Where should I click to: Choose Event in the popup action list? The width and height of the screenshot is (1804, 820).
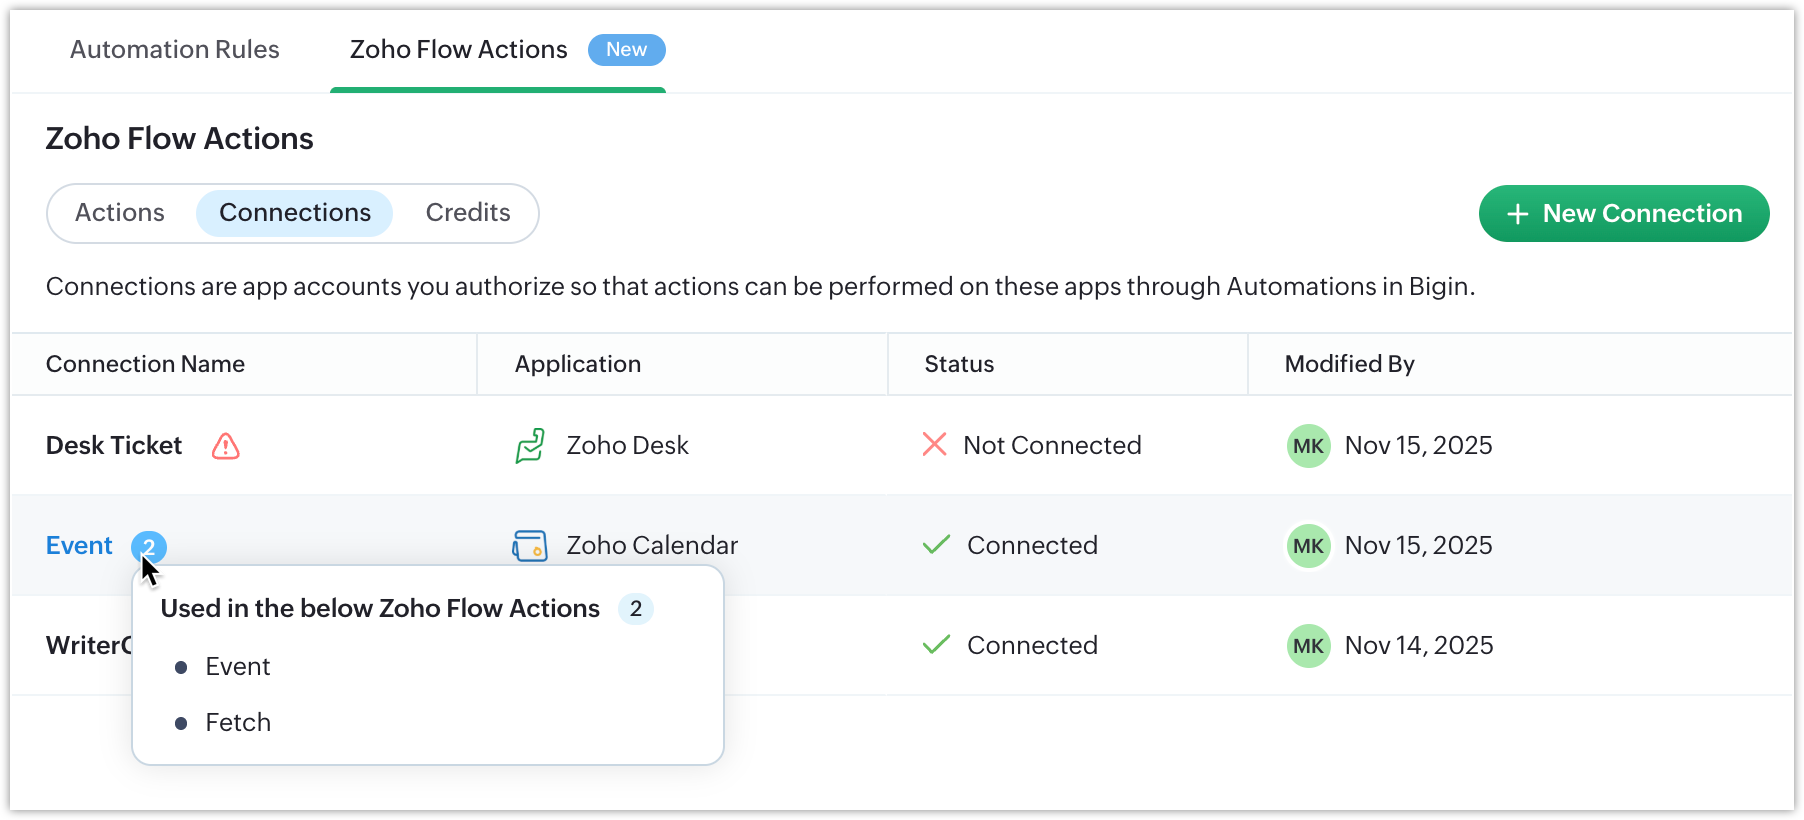(238, 667)
